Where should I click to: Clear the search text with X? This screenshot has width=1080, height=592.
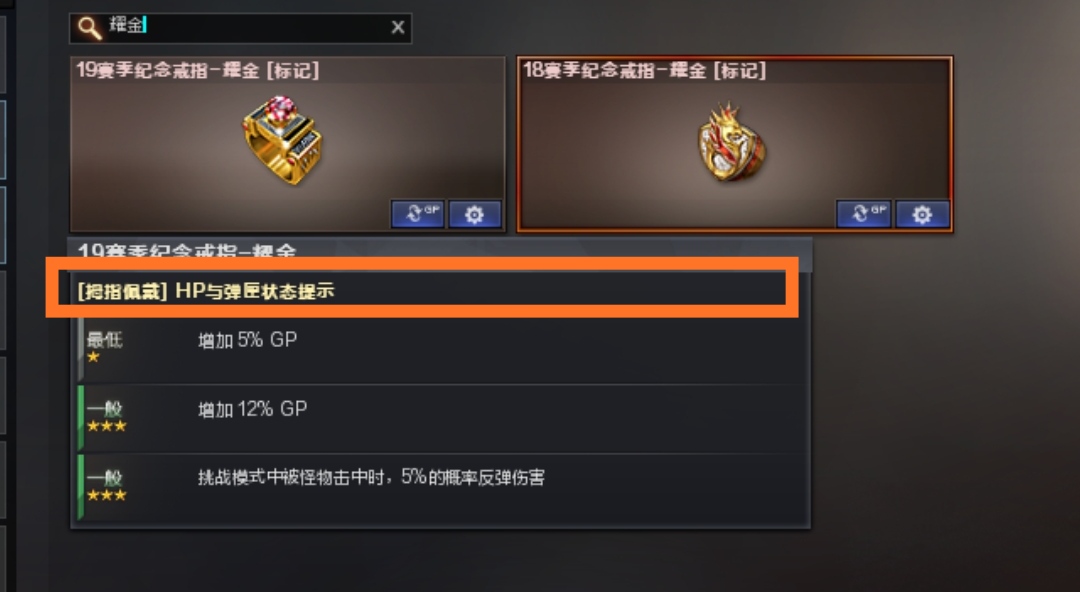click(397, 28)
